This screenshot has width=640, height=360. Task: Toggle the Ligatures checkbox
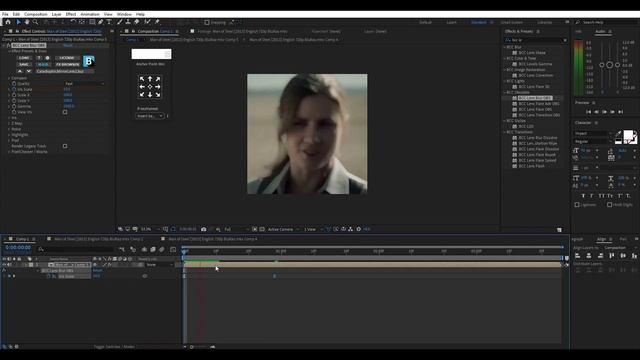click(577, 205)
